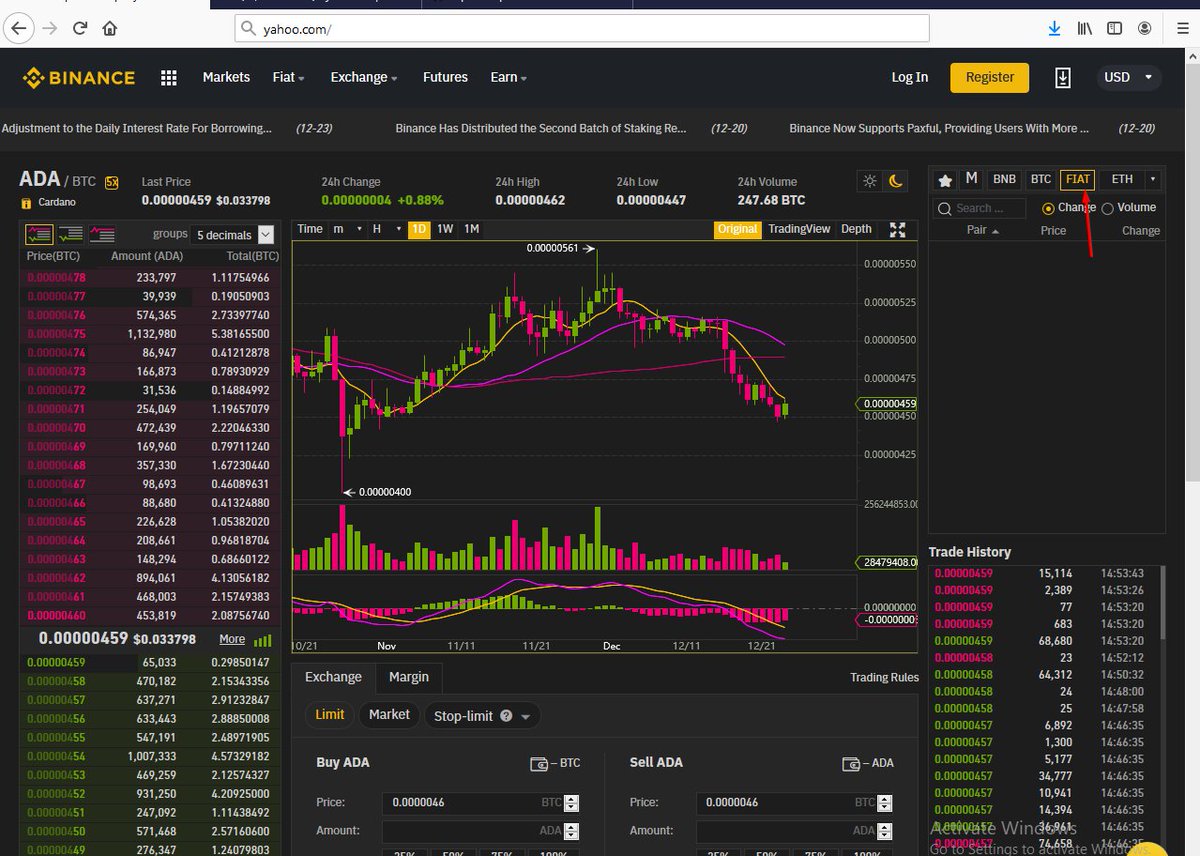Click the browser address bar

pos(582,29)
